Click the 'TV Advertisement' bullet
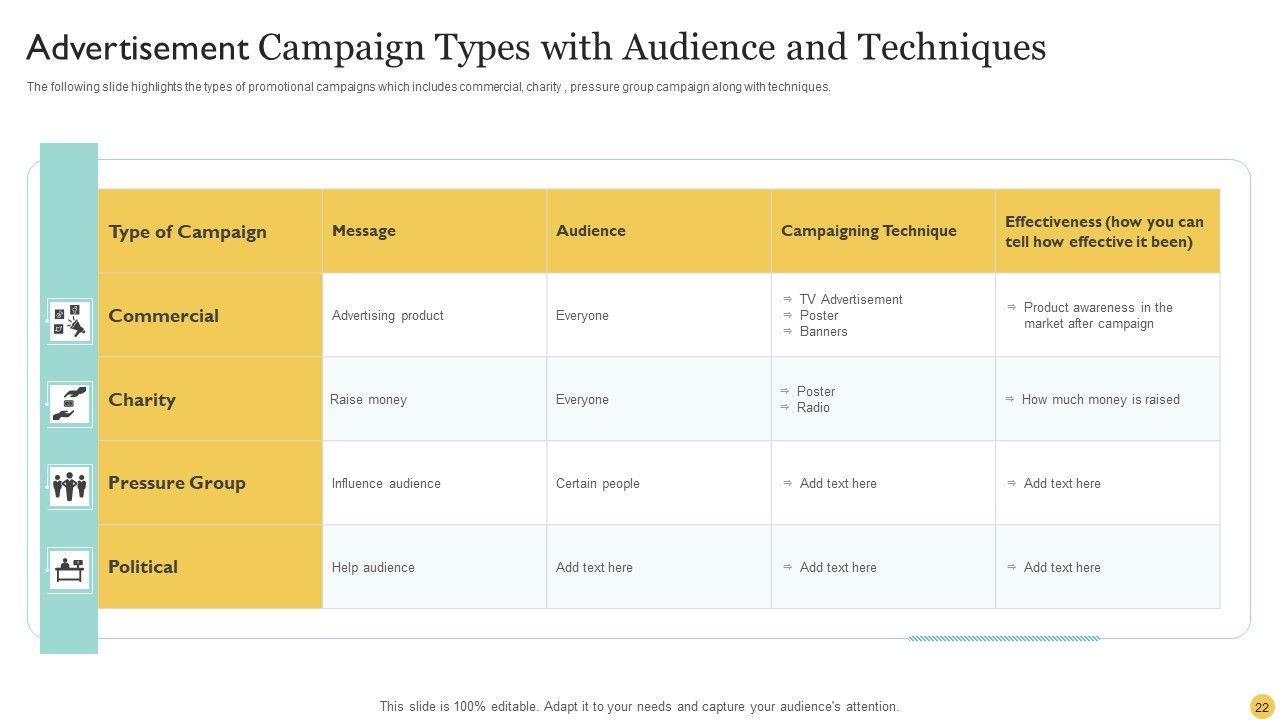The height and width of the screenshot is (720, 1280). click(x=851, y=300)
